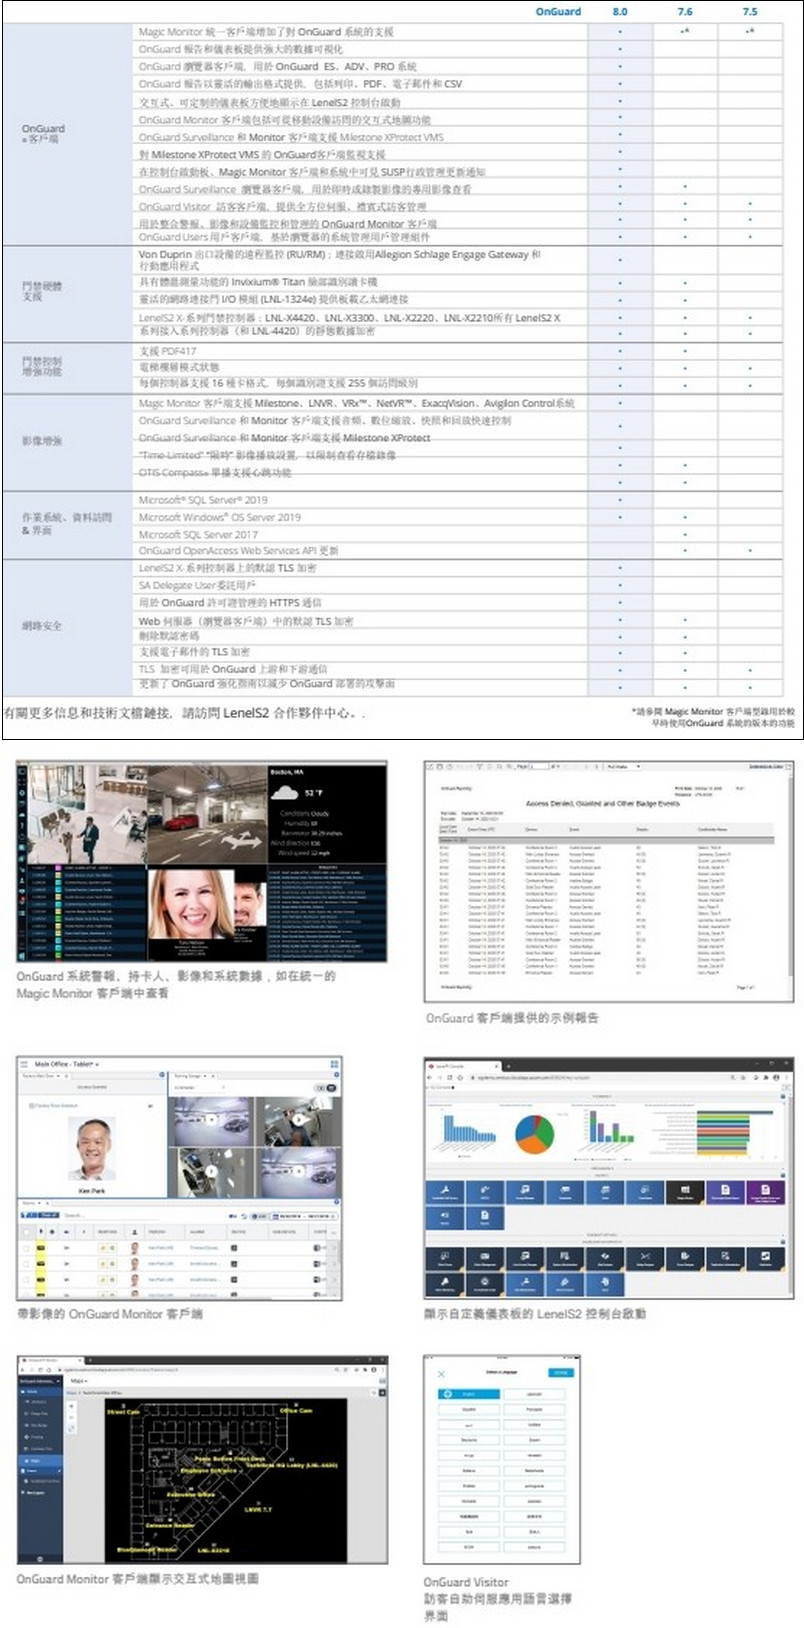Click the grid layout icon beside Main Office
The width and height of the screenshot is (804, 1628).
334,1064
